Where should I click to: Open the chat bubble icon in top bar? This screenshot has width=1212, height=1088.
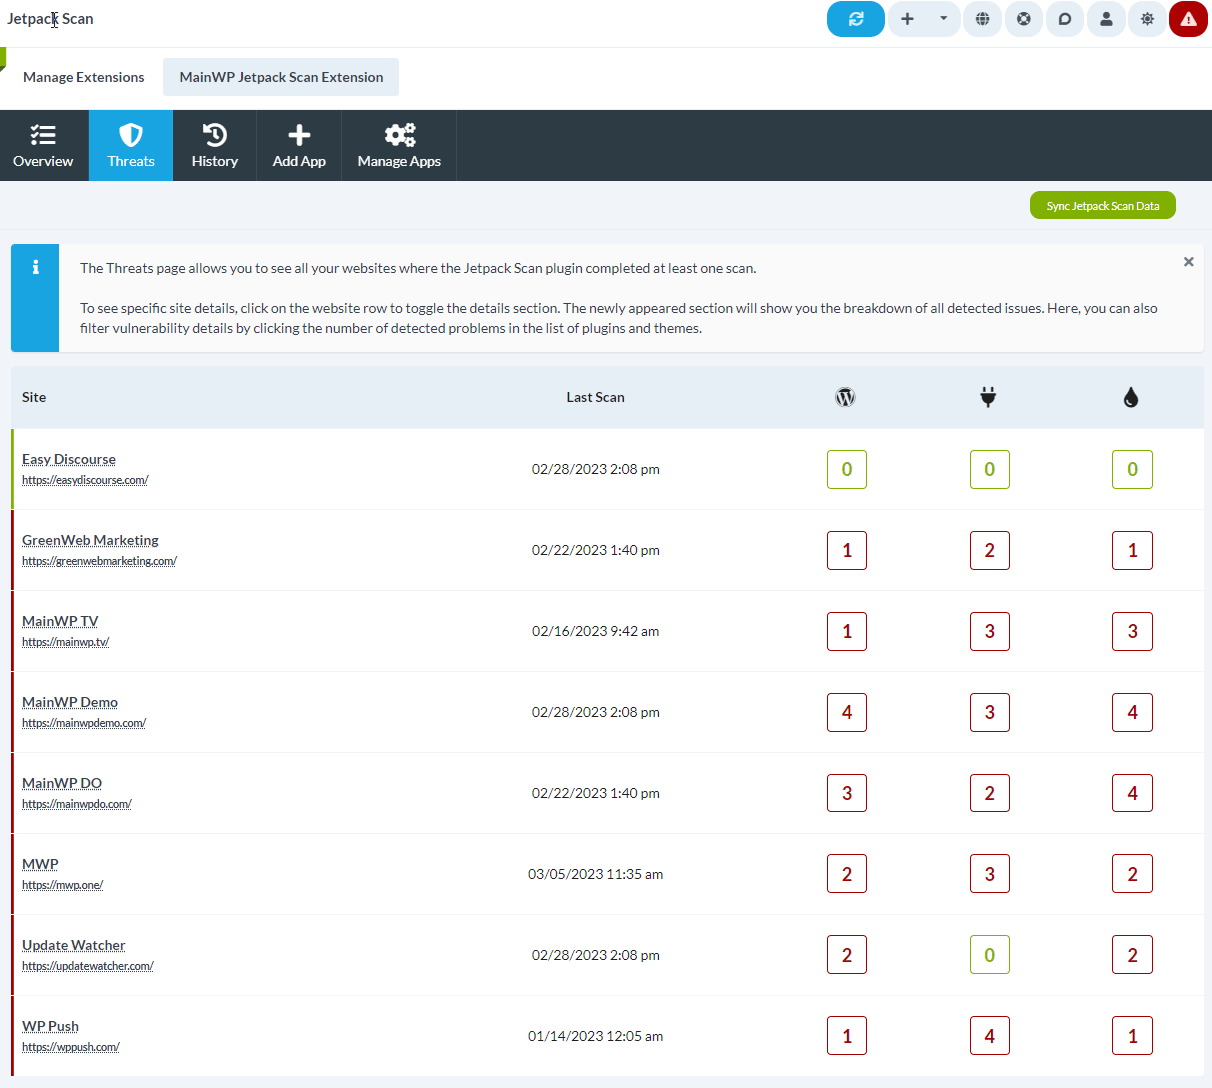tap(1065, 19)
